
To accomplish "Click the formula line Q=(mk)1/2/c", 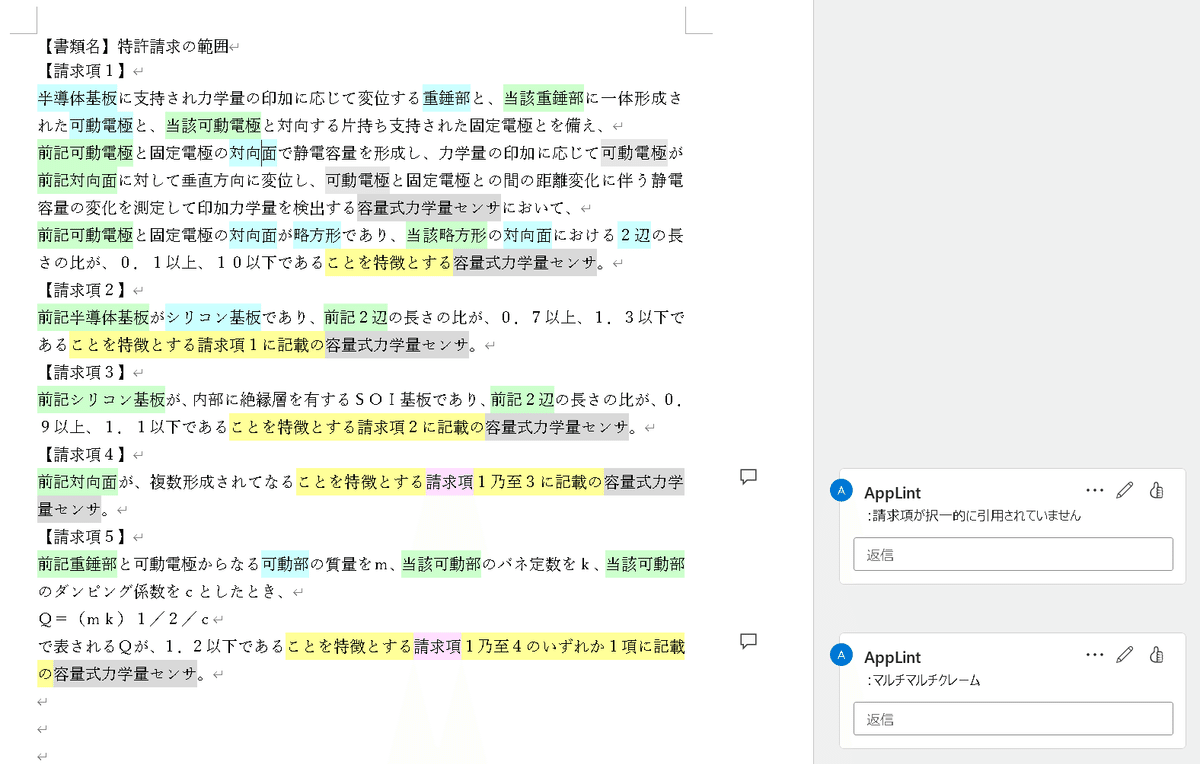I will click(x=125, y=619).
